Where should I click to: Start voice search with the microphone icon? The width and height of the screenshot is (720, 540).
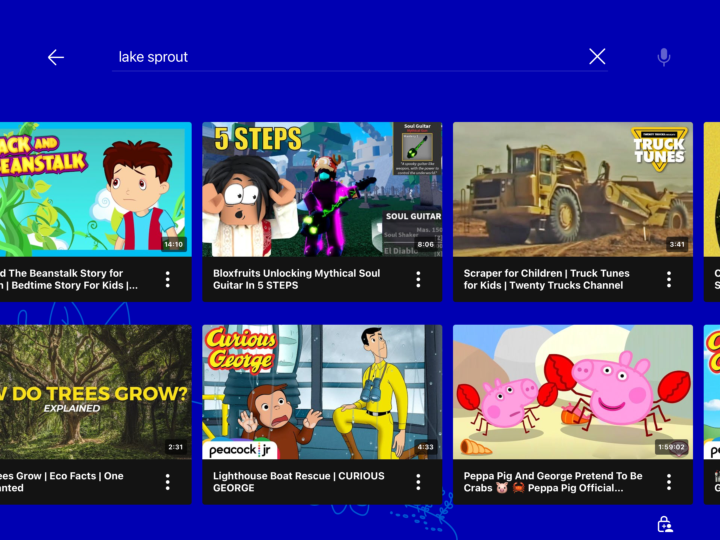pyautogui.click(x=664, y=57)
